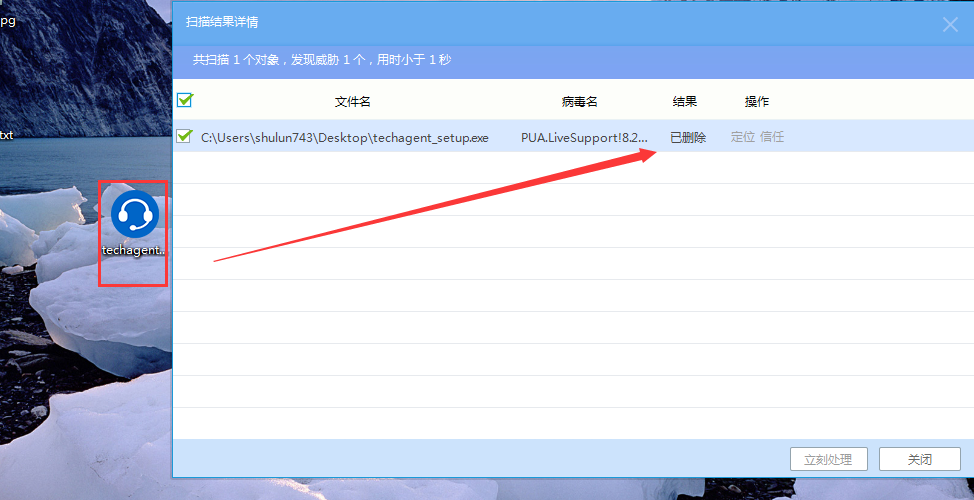Viewport: 974px width, 500px height.
Task: Close the 扫描结果详情 dialog with the X
Action: [950, 25]
